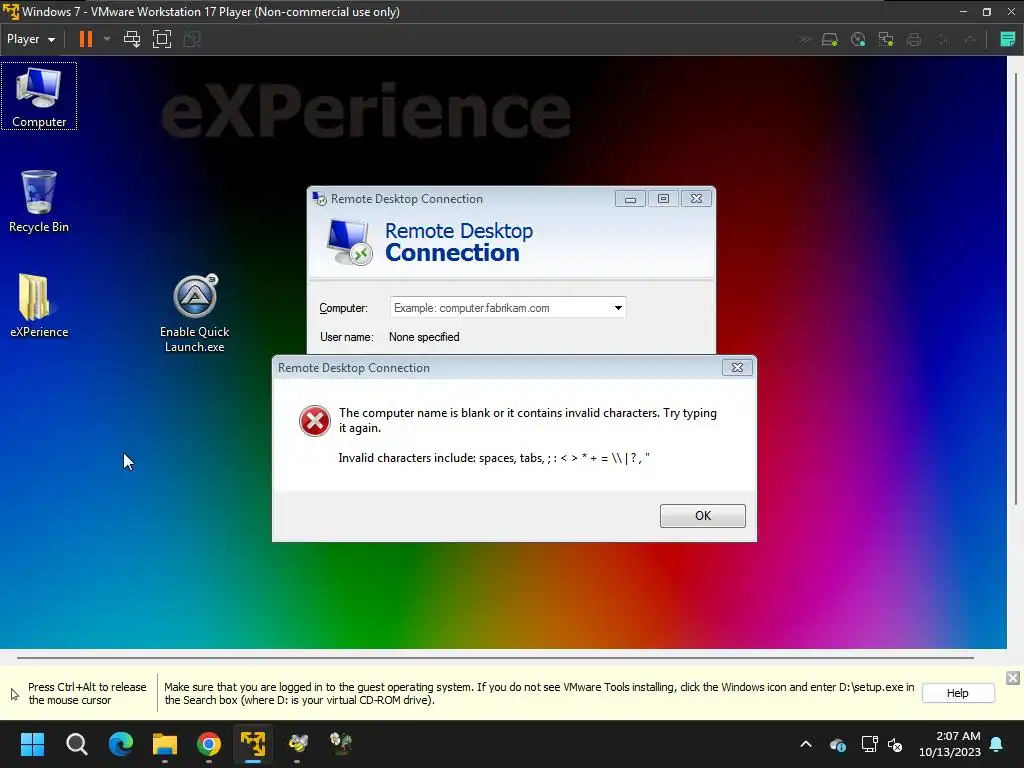This screenshot has height=768, width=1024.
Task: Click the network adapter device icon
Action: 886,40
